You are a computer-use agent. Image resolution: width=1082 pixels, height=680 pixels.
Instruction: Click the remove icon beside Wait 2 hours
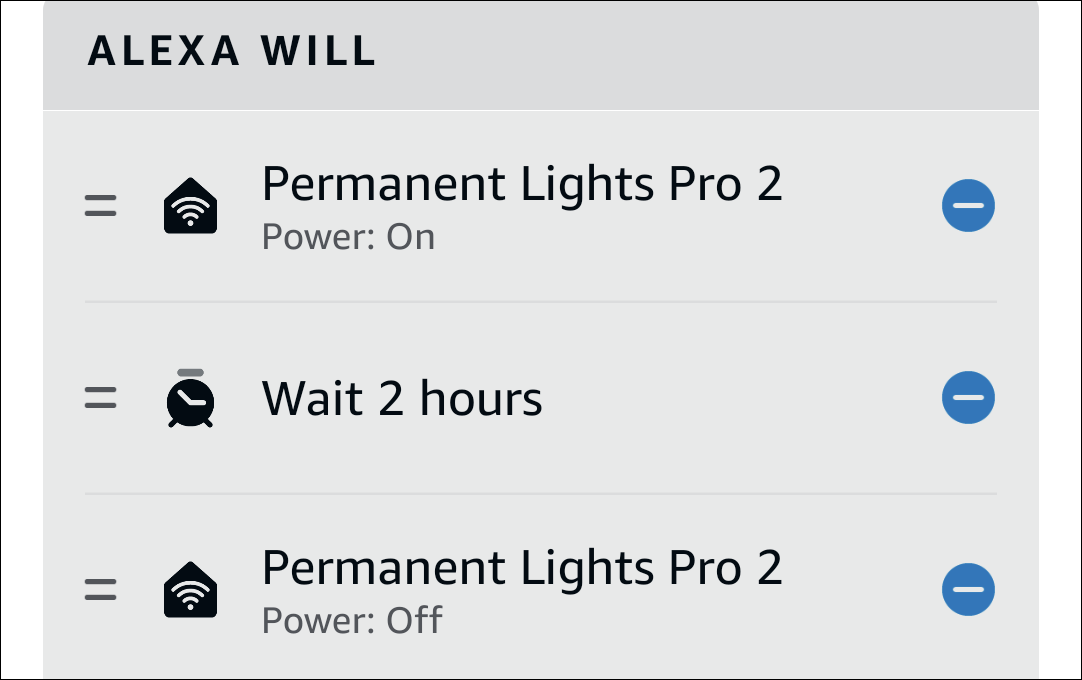click(968, 397)
